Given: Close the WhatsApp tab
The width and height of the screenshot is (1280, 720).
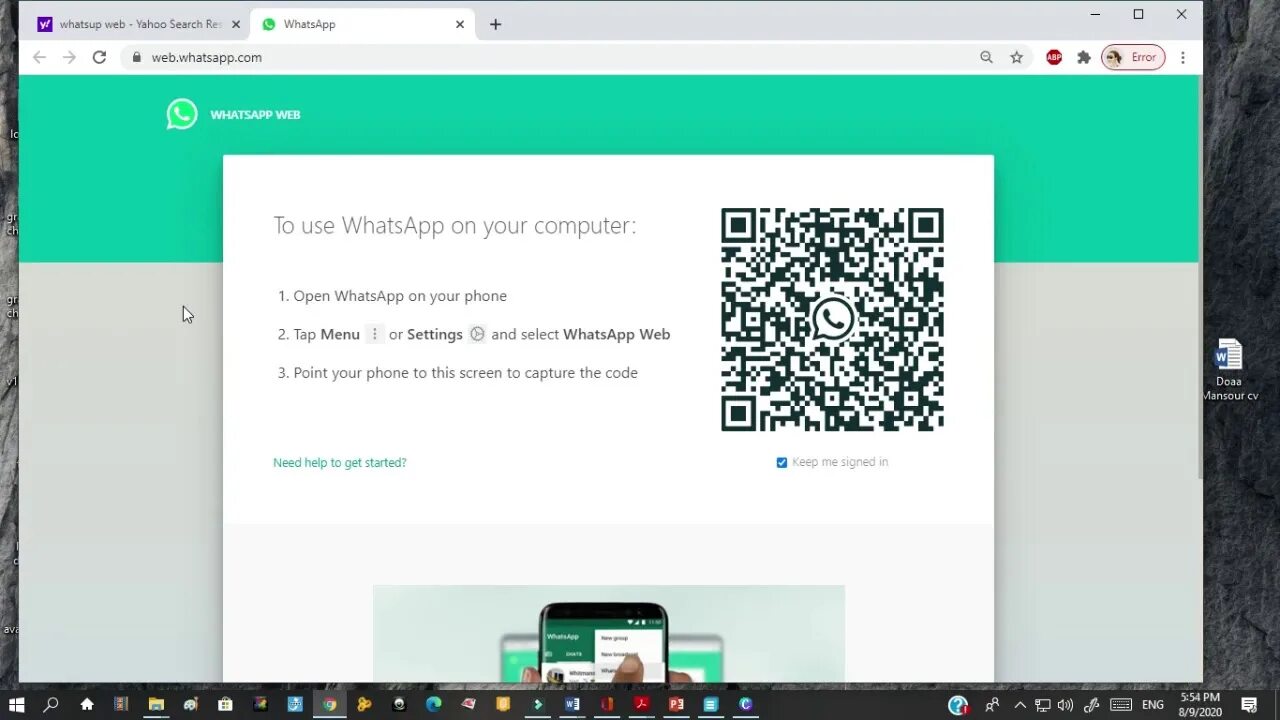Looking at the screenshot, I should tap(460, 24).
